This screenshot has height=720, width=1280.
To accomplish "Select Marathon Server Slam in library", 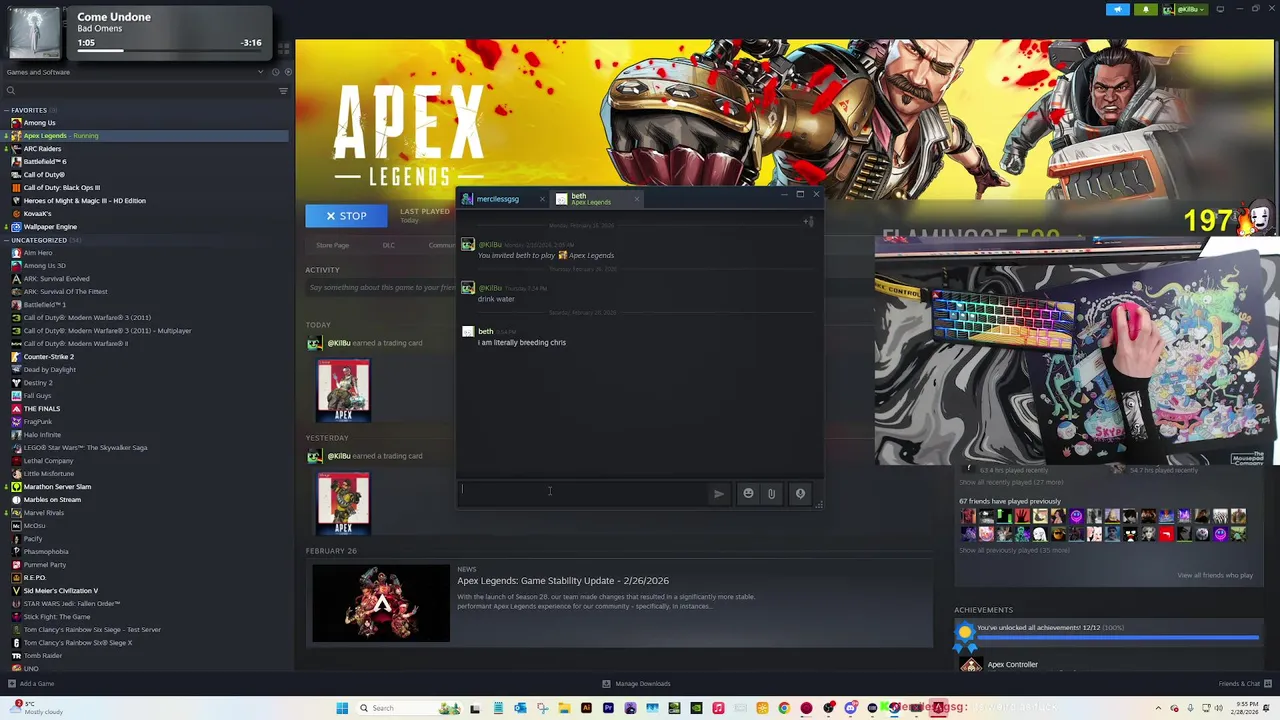I will tap(57, 487).
